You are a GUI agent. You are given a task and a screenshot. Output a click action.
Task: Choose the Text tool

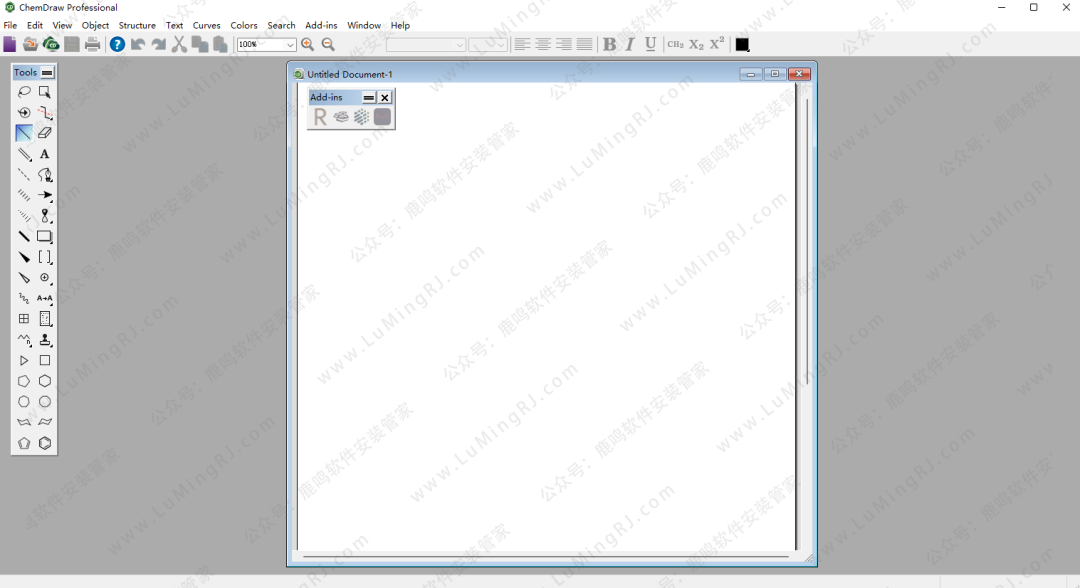point(45,154)
